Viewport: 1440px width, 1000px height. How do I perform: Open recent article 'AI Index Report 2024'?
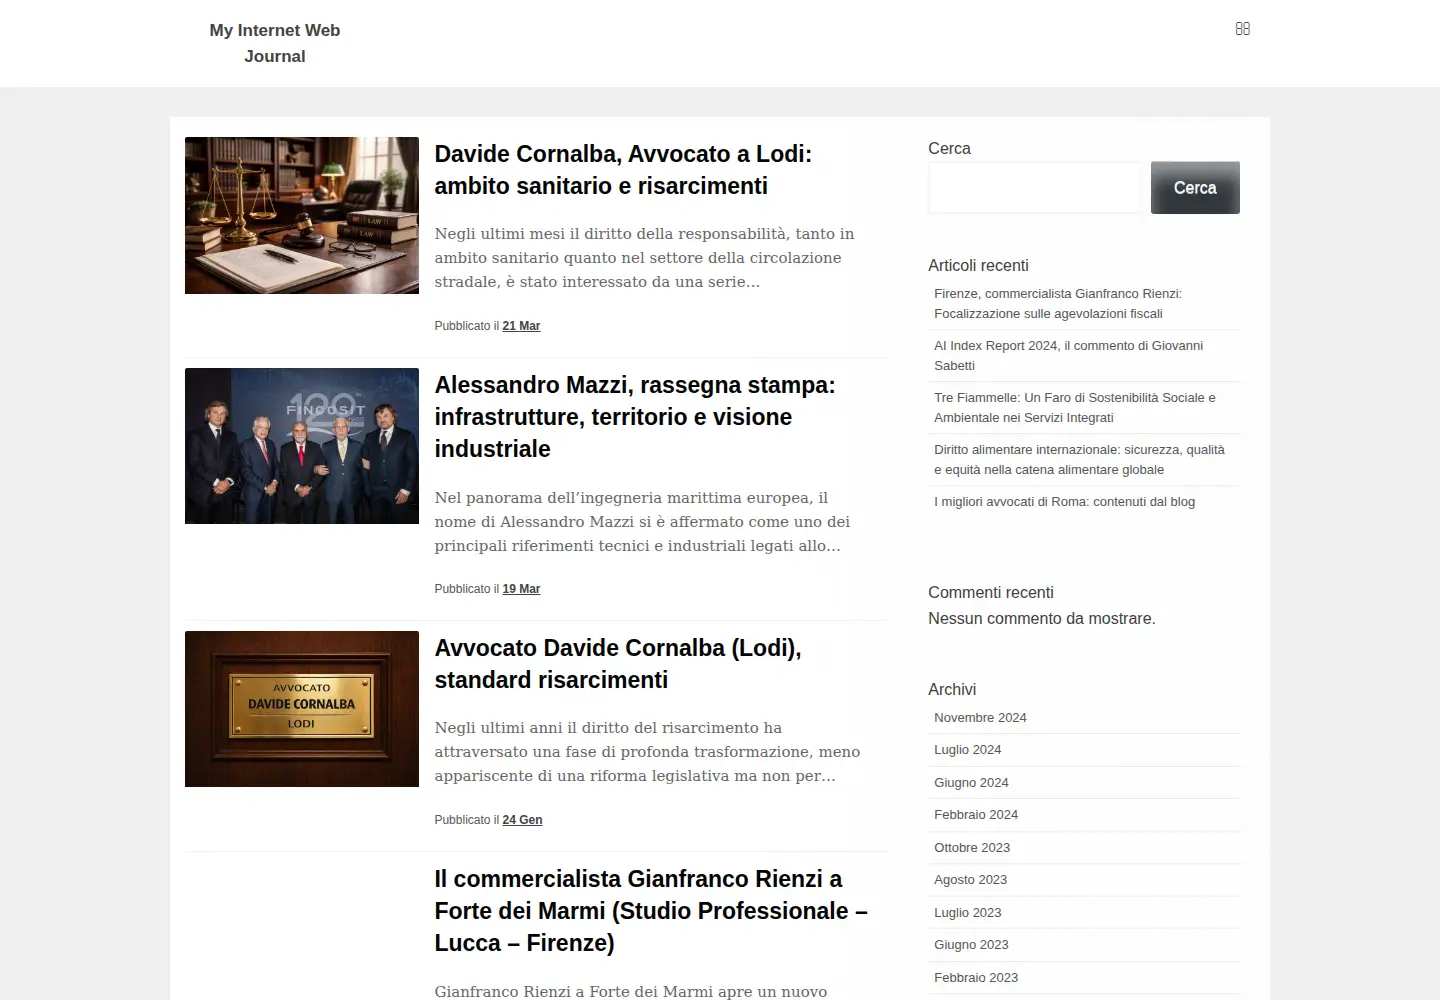[x=1068, y=356]
